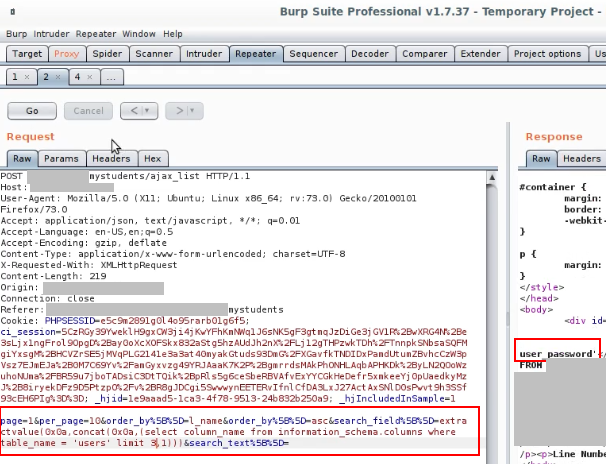Click the User-Agent header line
The image size is (606, 464).
(208, 204)
